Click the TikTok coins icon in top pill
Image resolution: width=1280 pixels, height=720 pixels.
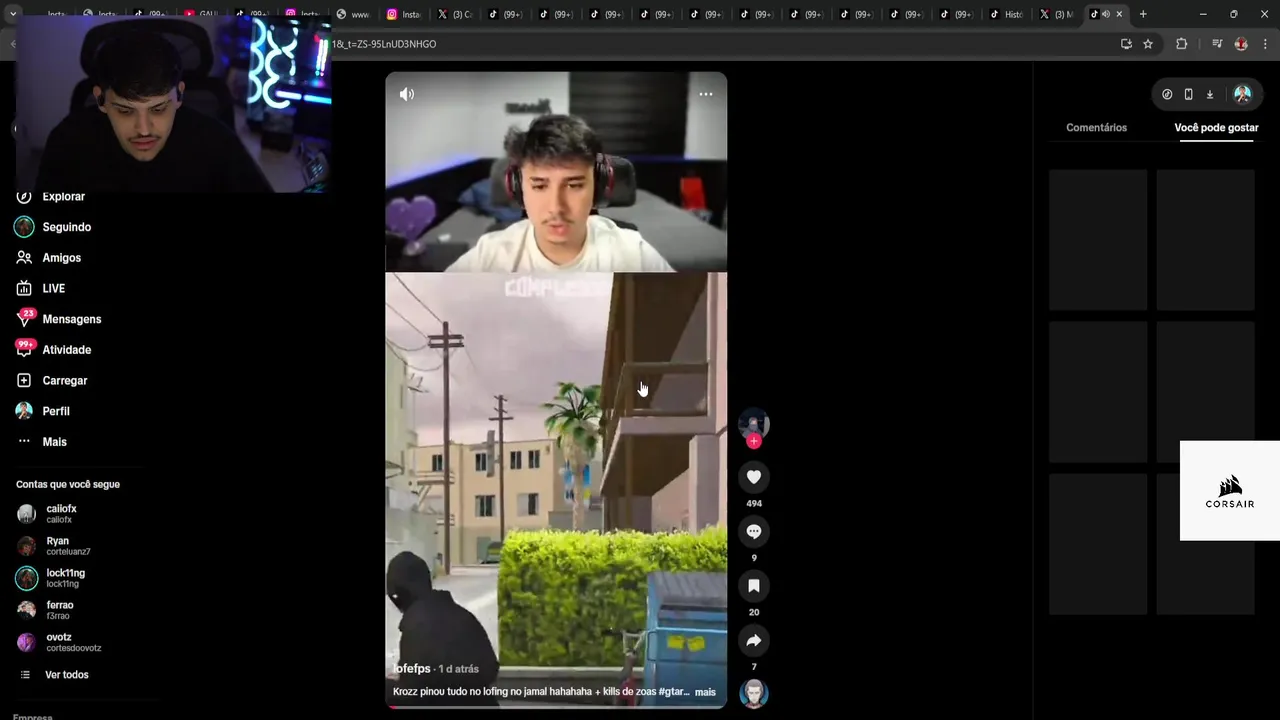pos(1167,94)
